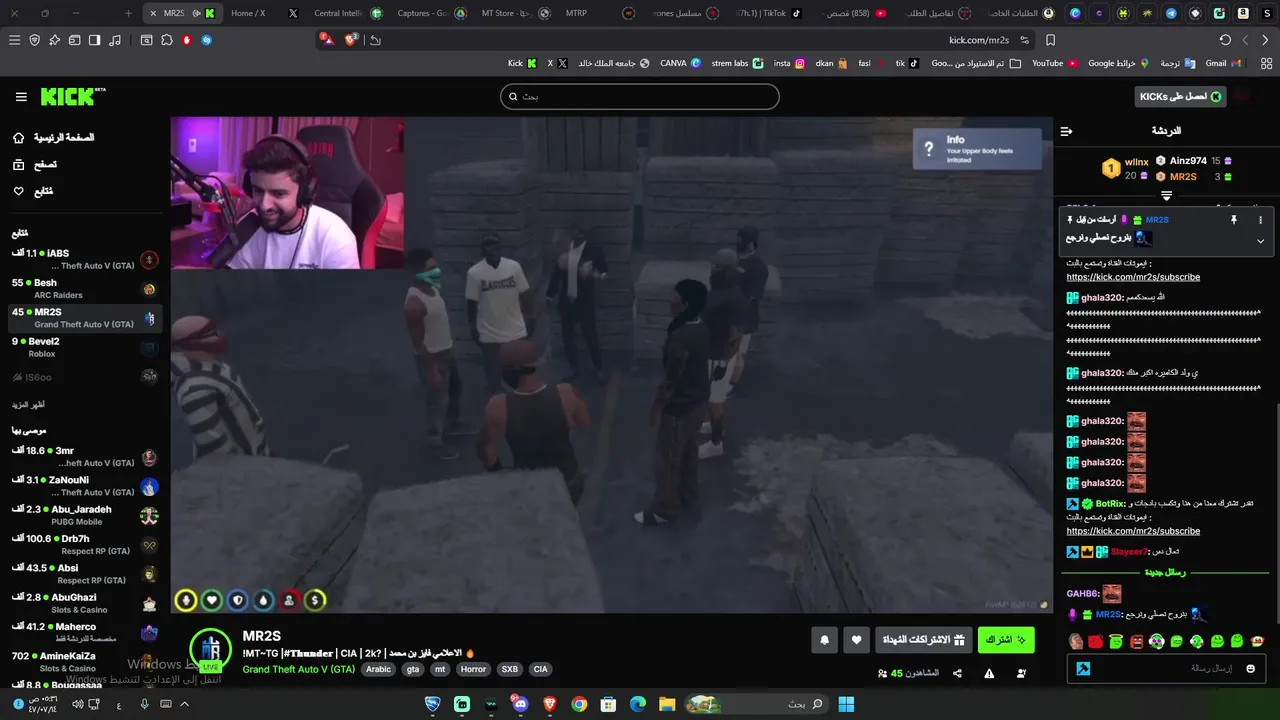The width and height of the screenshot is (1280, 720).
Task: Open CANVA bookmark
Action: point(680,63)
